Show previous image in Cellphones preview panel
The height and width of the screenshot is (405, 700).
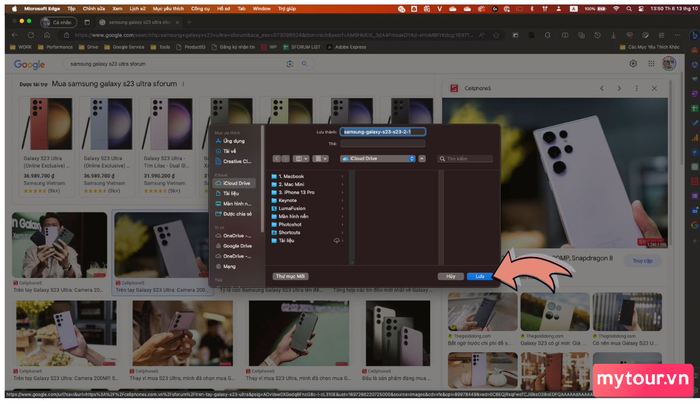point(602,88)
